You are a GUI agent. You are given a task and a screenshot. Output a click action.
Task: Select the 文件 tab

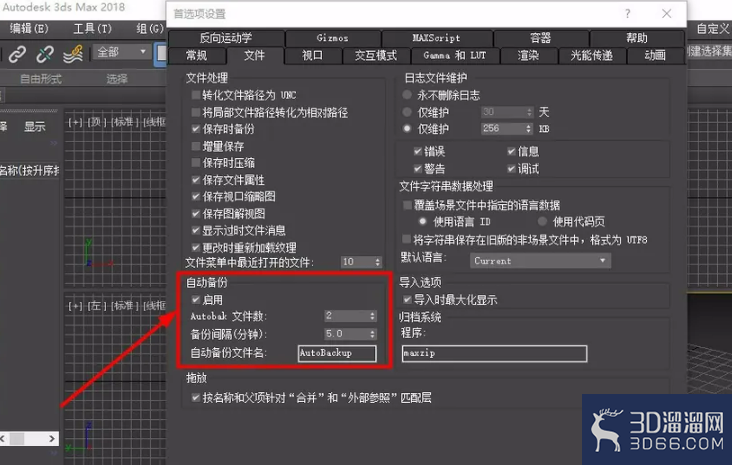254,56
